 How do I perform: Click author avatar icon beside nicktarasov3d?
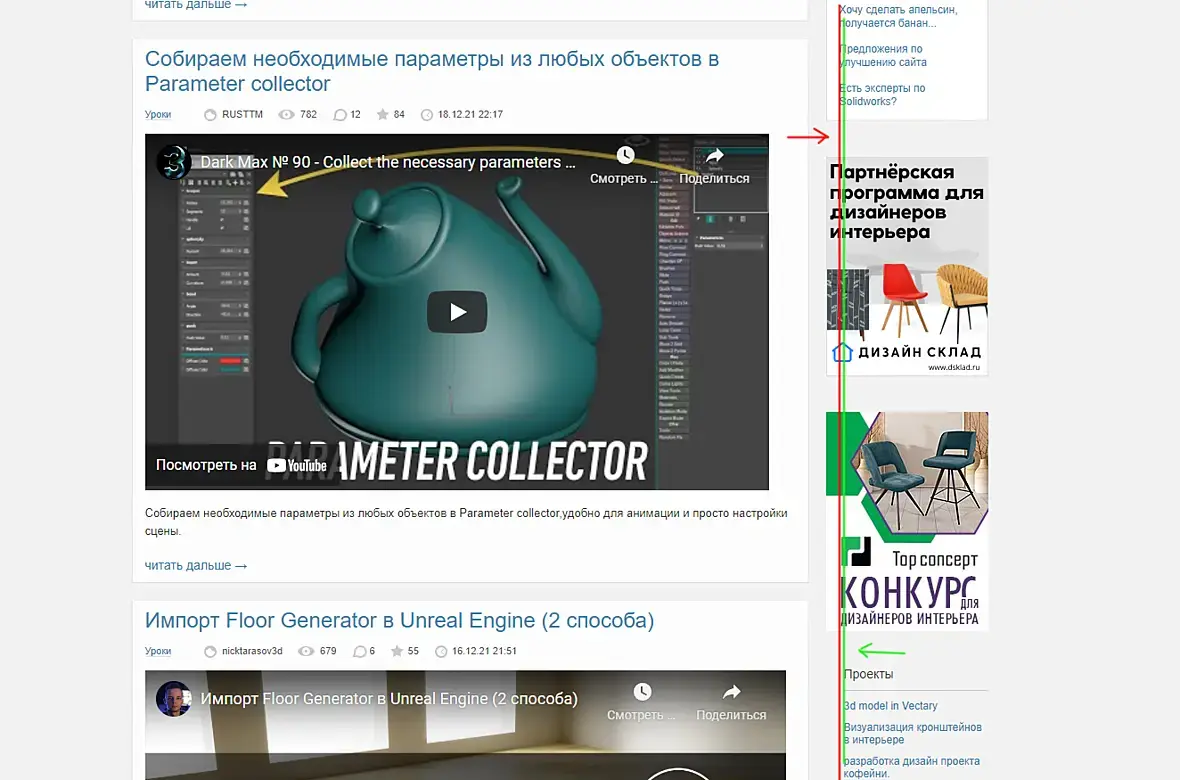[x=210, y=651]
